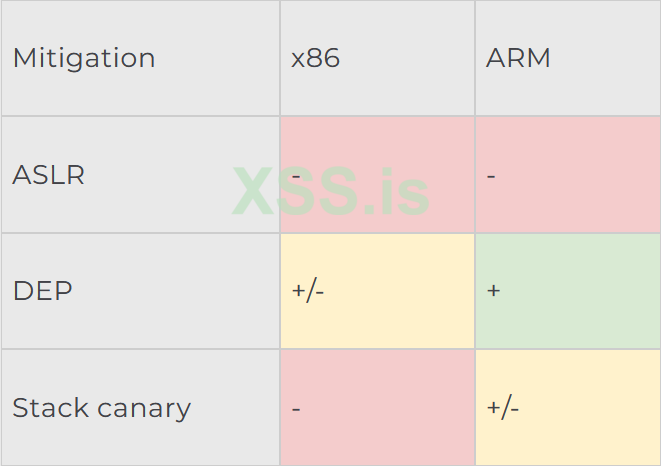This screenshot has width=661, height=466.
Task: Click the ASLR row label
Action: pyautogui.click(x=48, y=175)
